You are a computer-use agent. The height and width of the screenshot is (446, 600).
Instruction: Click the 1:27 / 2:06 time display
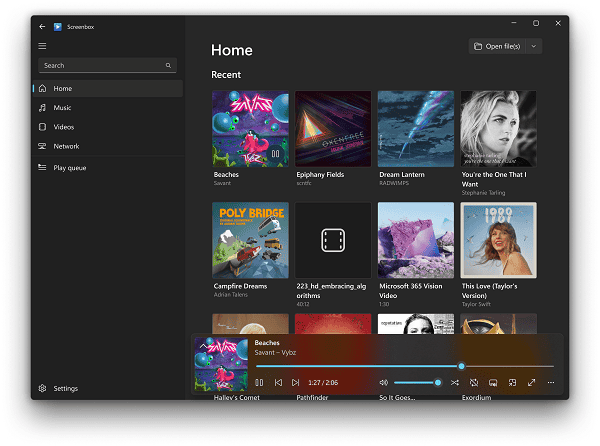point(323,383)
